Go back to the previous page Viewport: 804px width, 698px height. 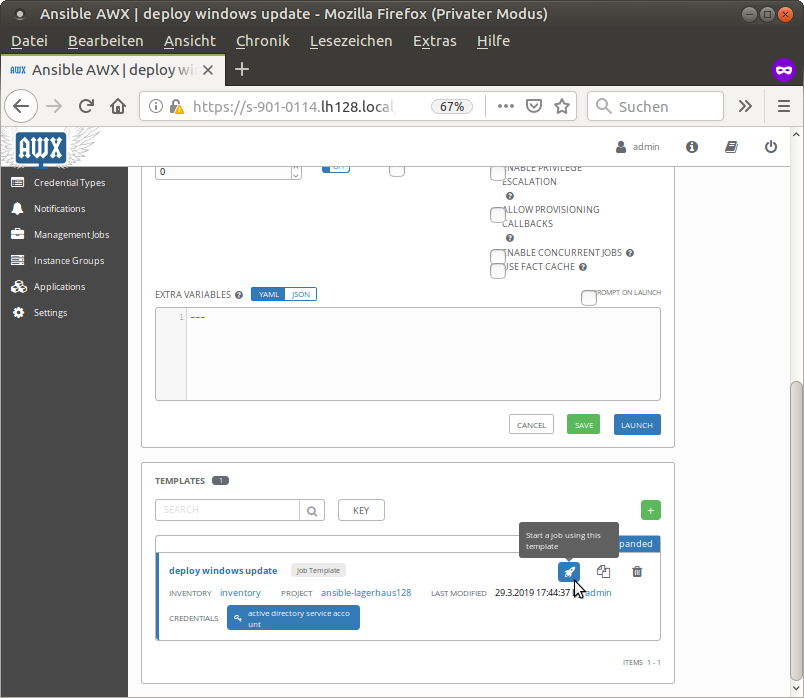tap(21, 106)
